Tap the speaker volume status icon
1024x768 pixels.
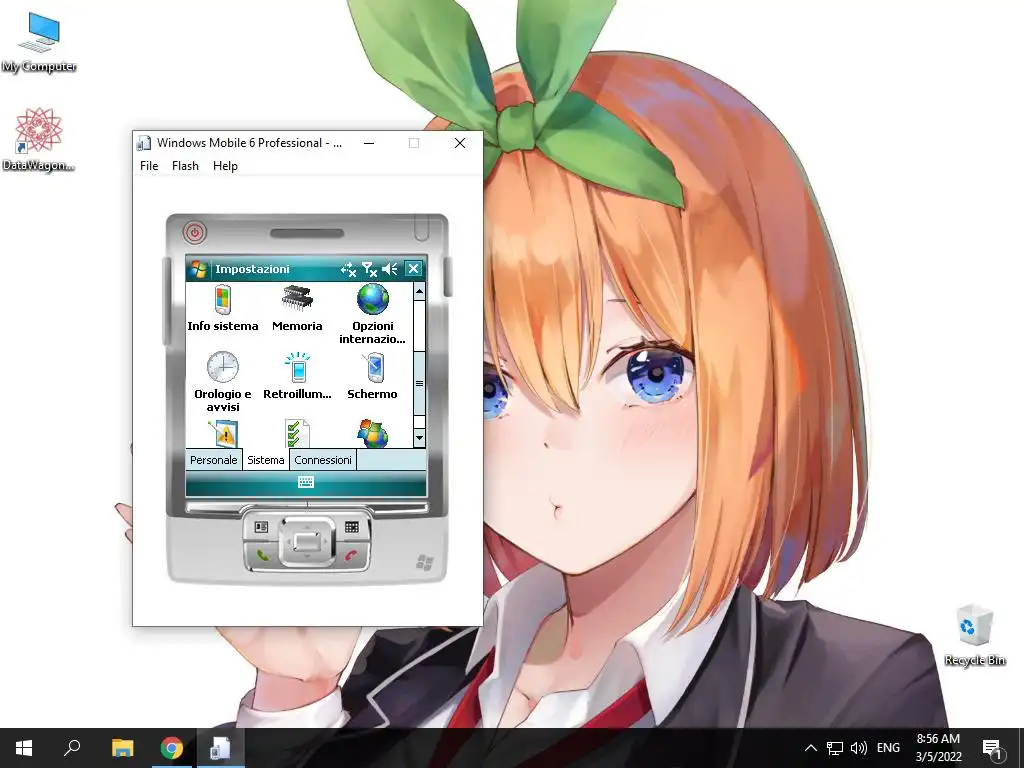pyautogui.click(x=391, y=269)
